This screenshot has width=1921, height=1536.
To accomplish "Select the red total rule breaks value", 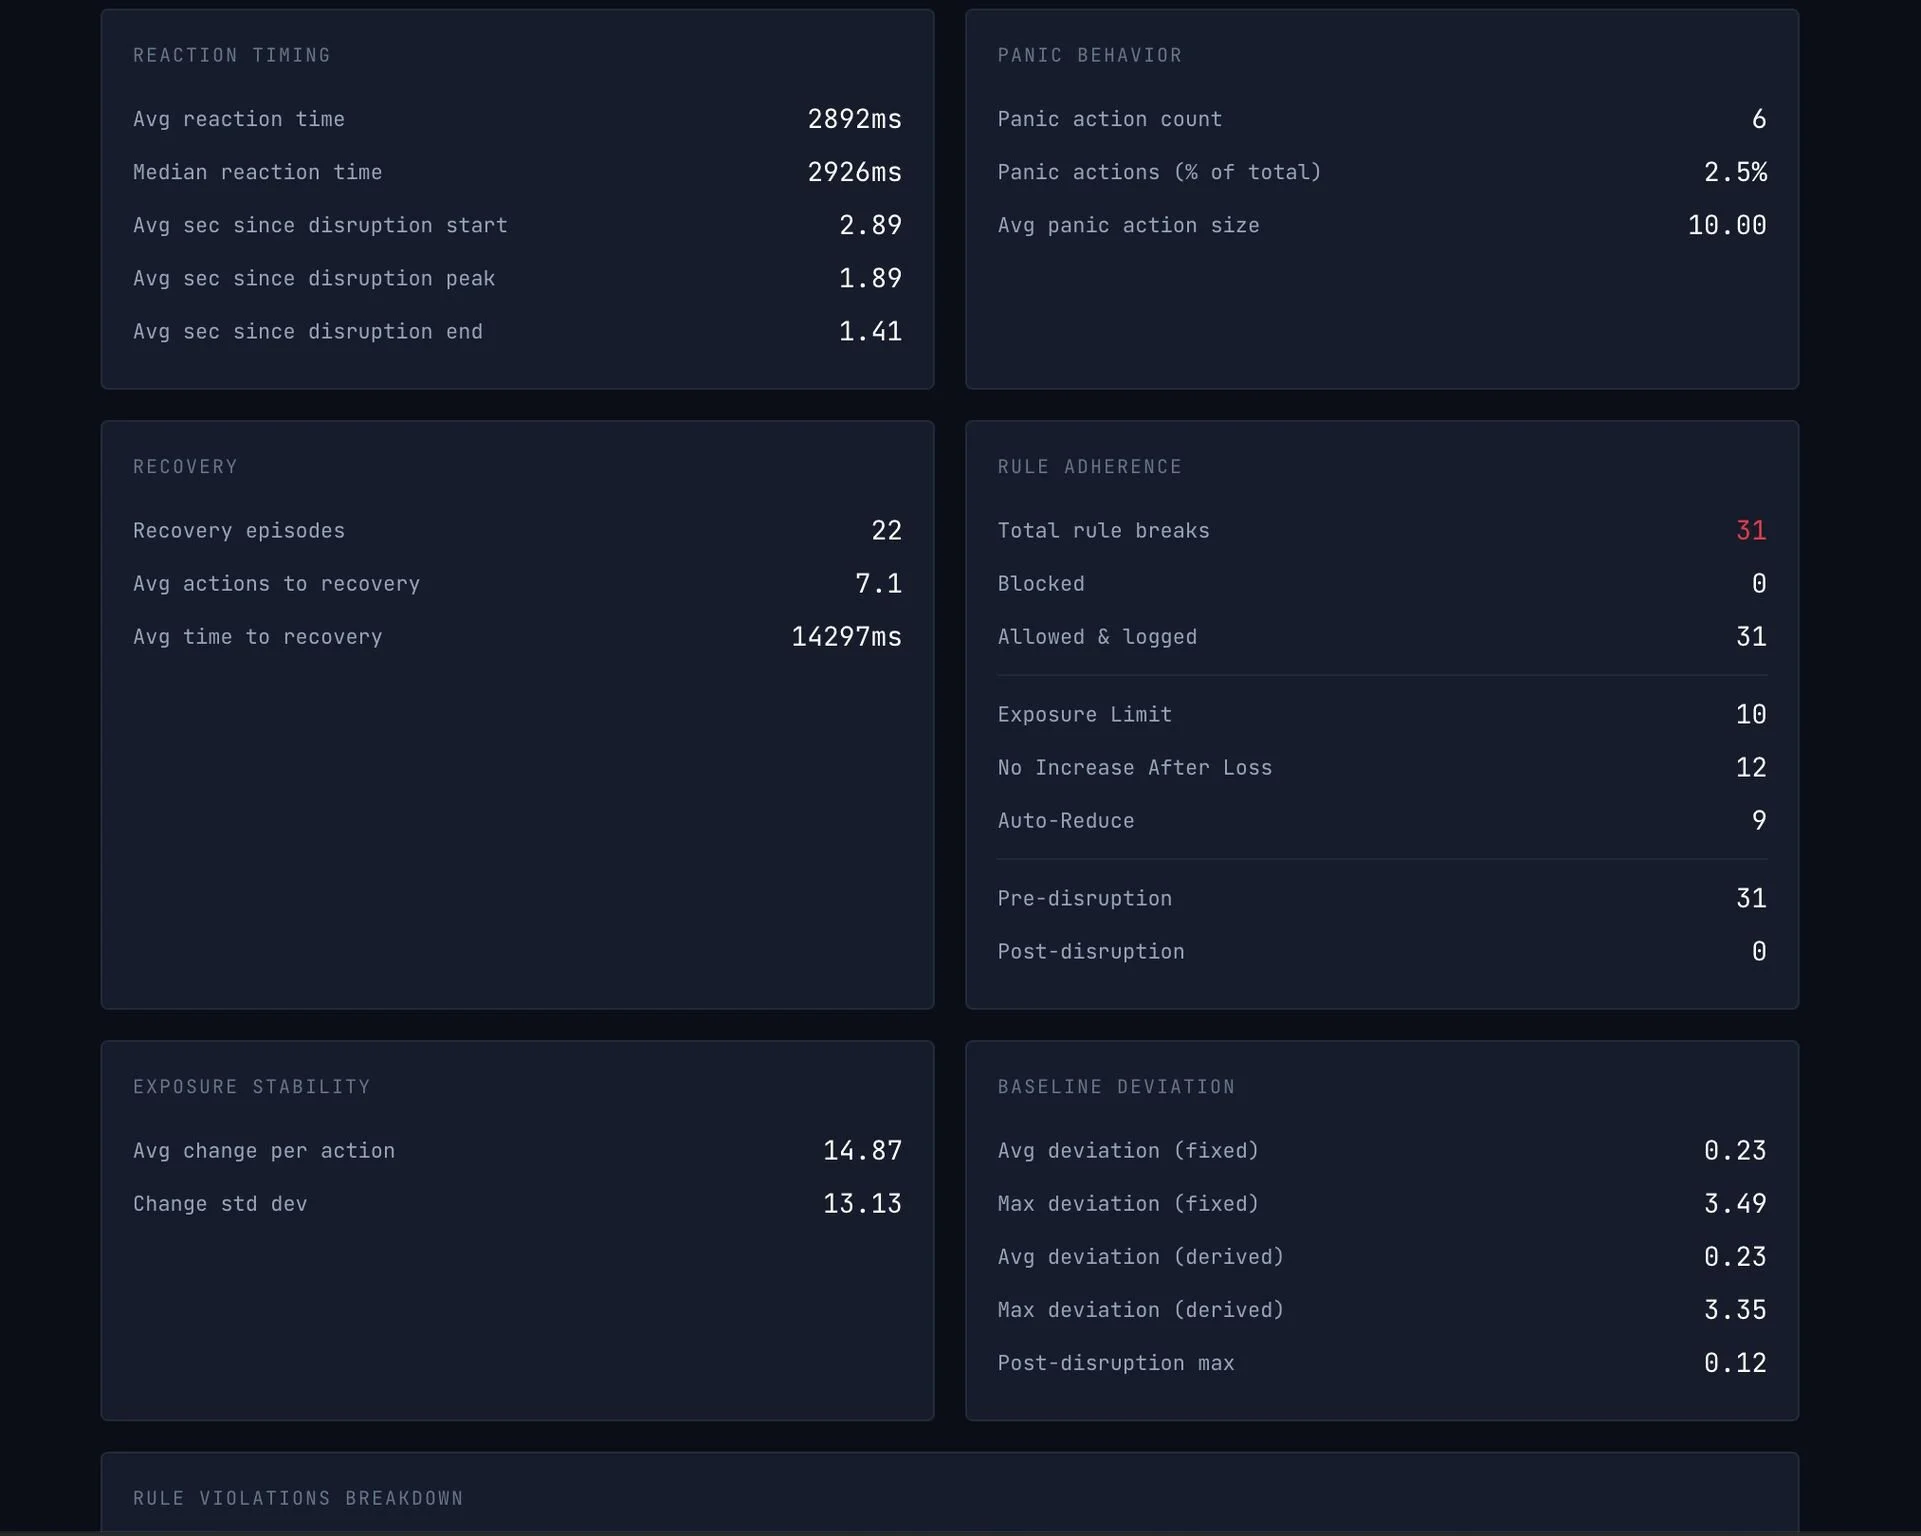I will pyautogui.click(x=1751, y=531).
